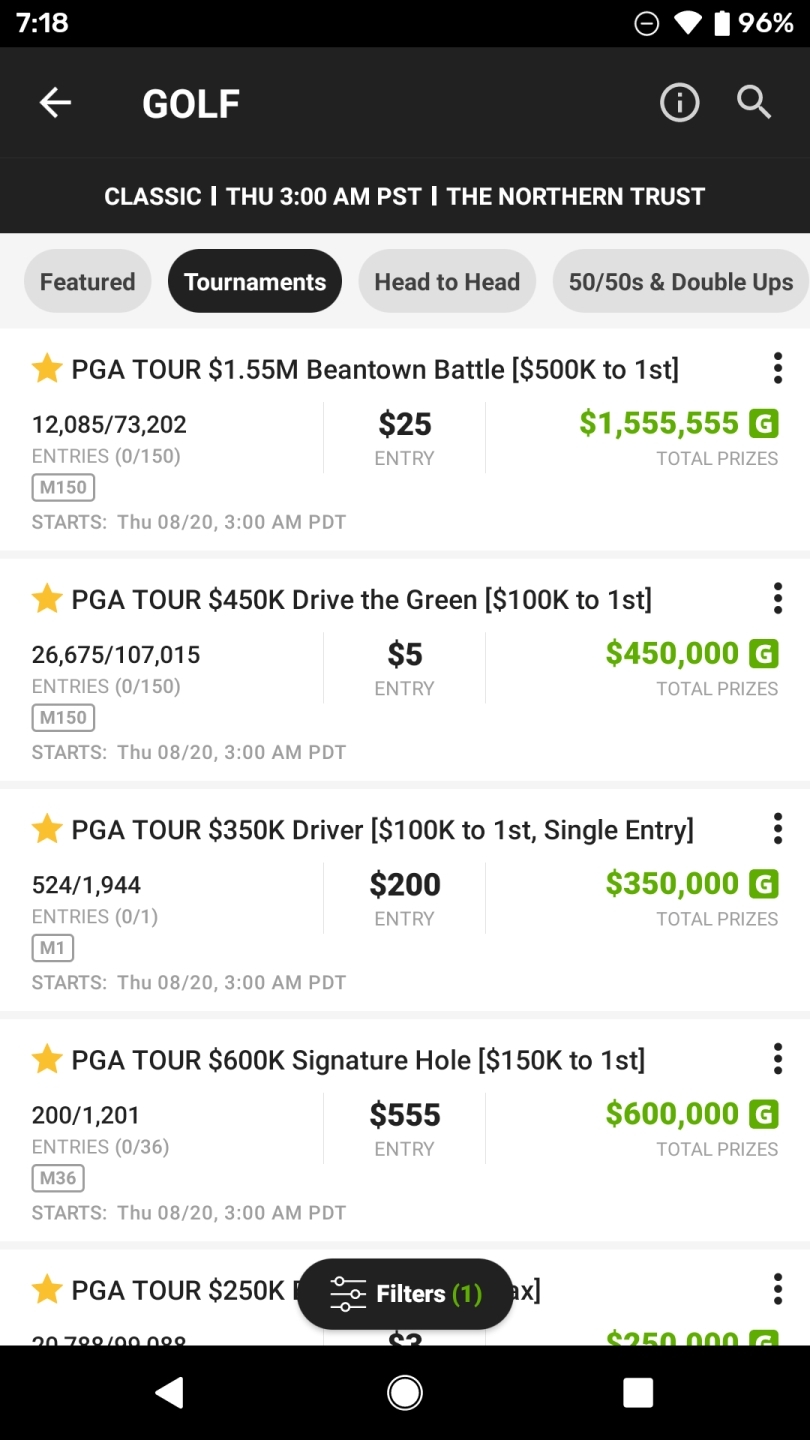Tap the star beside Signature Hole contest
This screenshot has height=1440, width=810.
47,1059
